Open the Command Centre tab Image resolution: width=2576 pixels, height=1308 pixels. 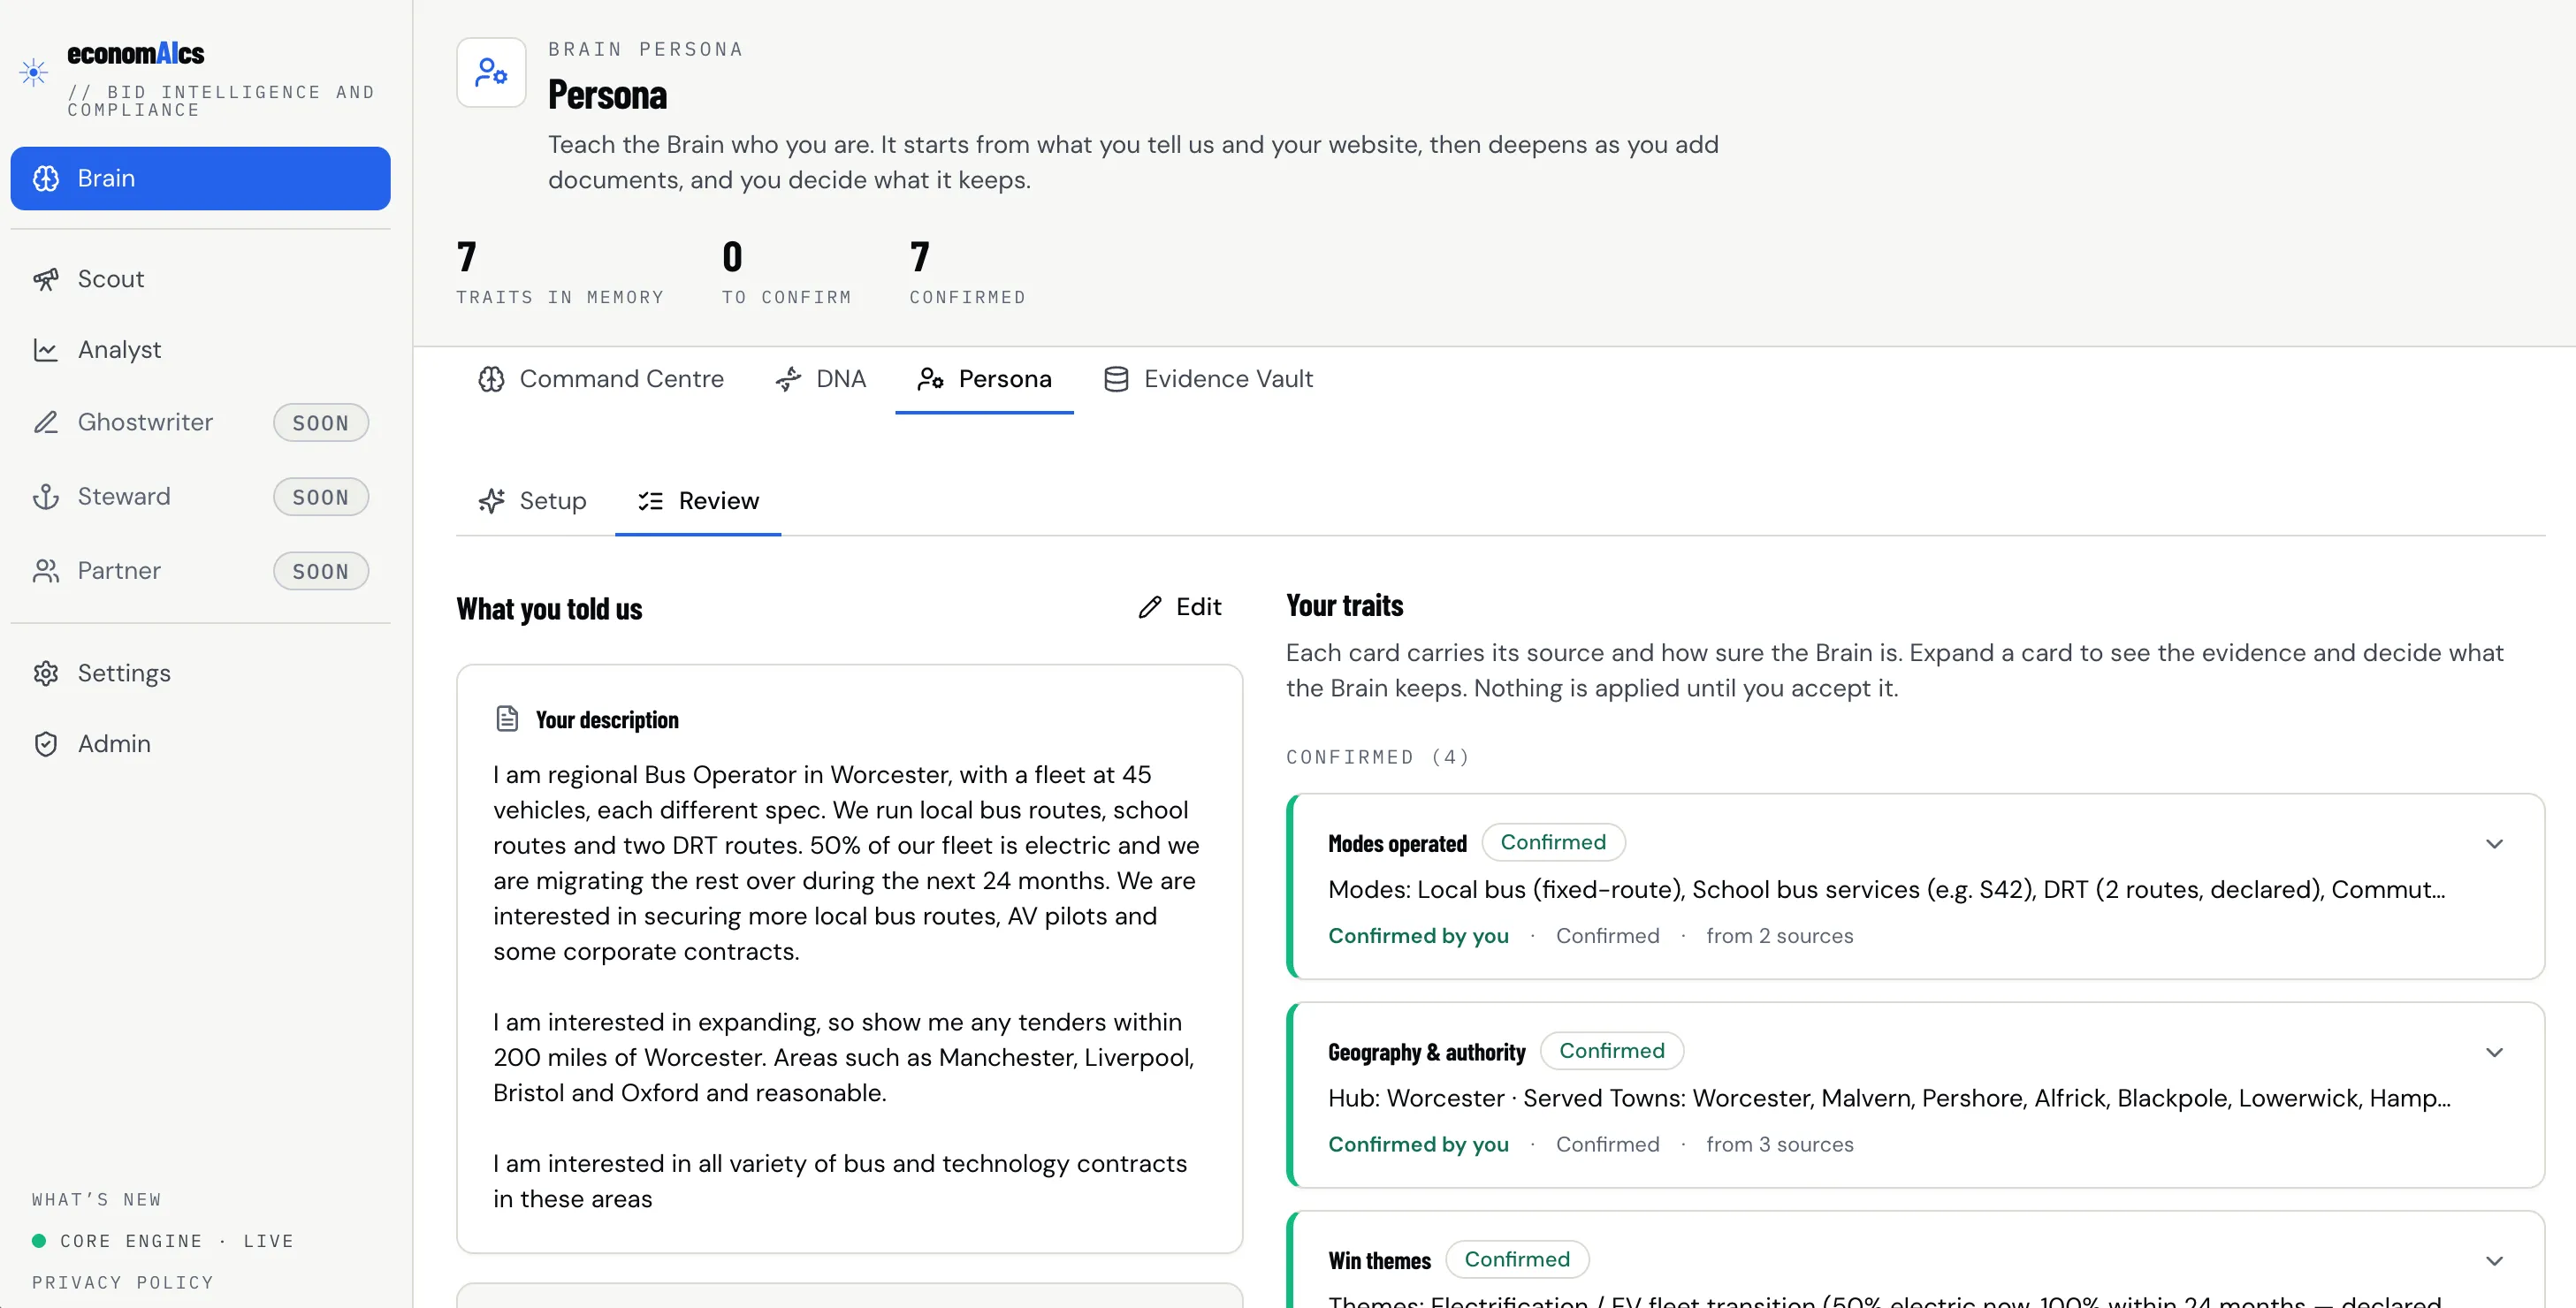point(601,379)
